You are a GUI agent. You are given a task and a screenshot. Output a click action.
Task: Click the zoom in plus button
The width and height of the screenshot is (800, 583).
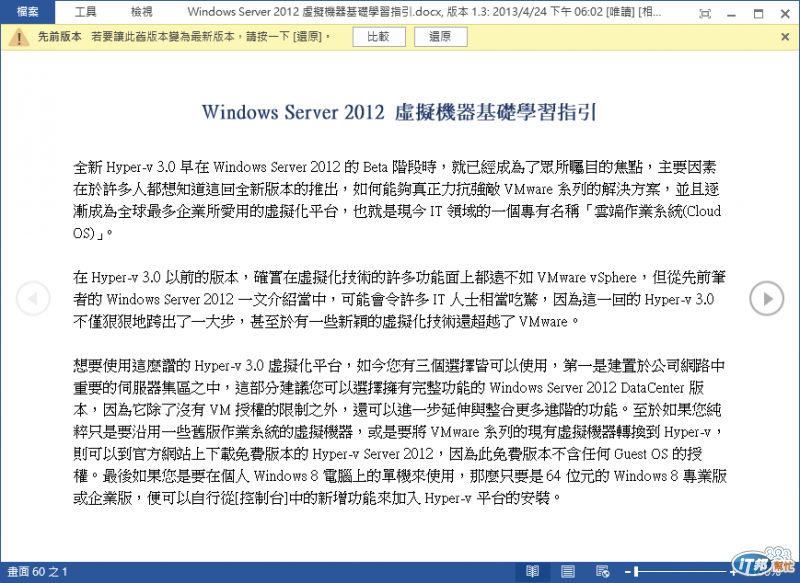pos(733,572)
